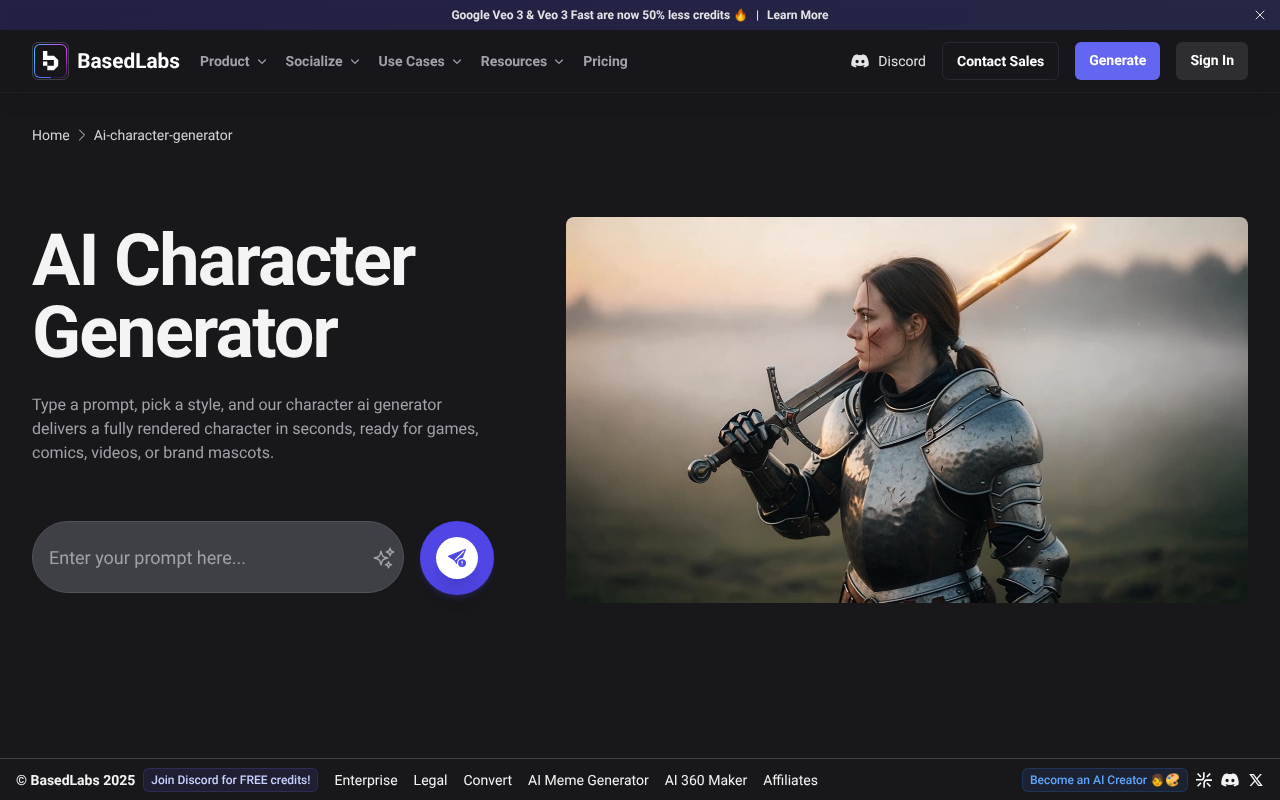Image resolution: width=1280 pixels, height=800 pixels.
Task: Open Discord from the footer icon
Action: pyautogui.click(x=1230, y=780)
